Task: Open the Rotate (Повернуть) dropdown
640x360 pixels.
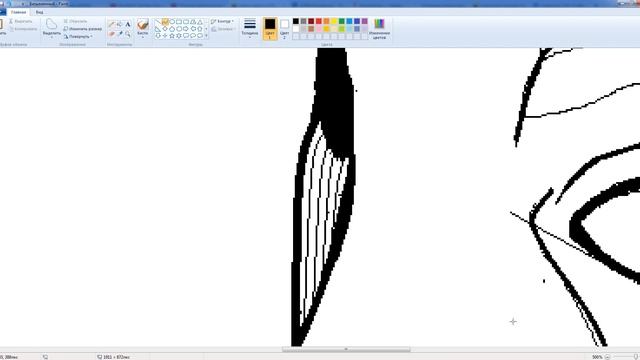Action: coord(78,36)
